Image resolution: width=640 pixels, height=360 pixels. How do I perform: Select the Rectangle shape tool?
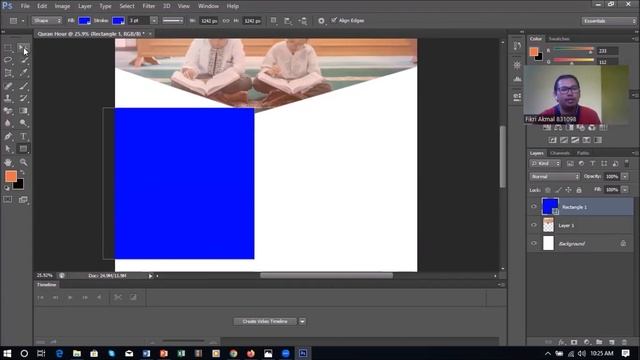pos(23,149)
